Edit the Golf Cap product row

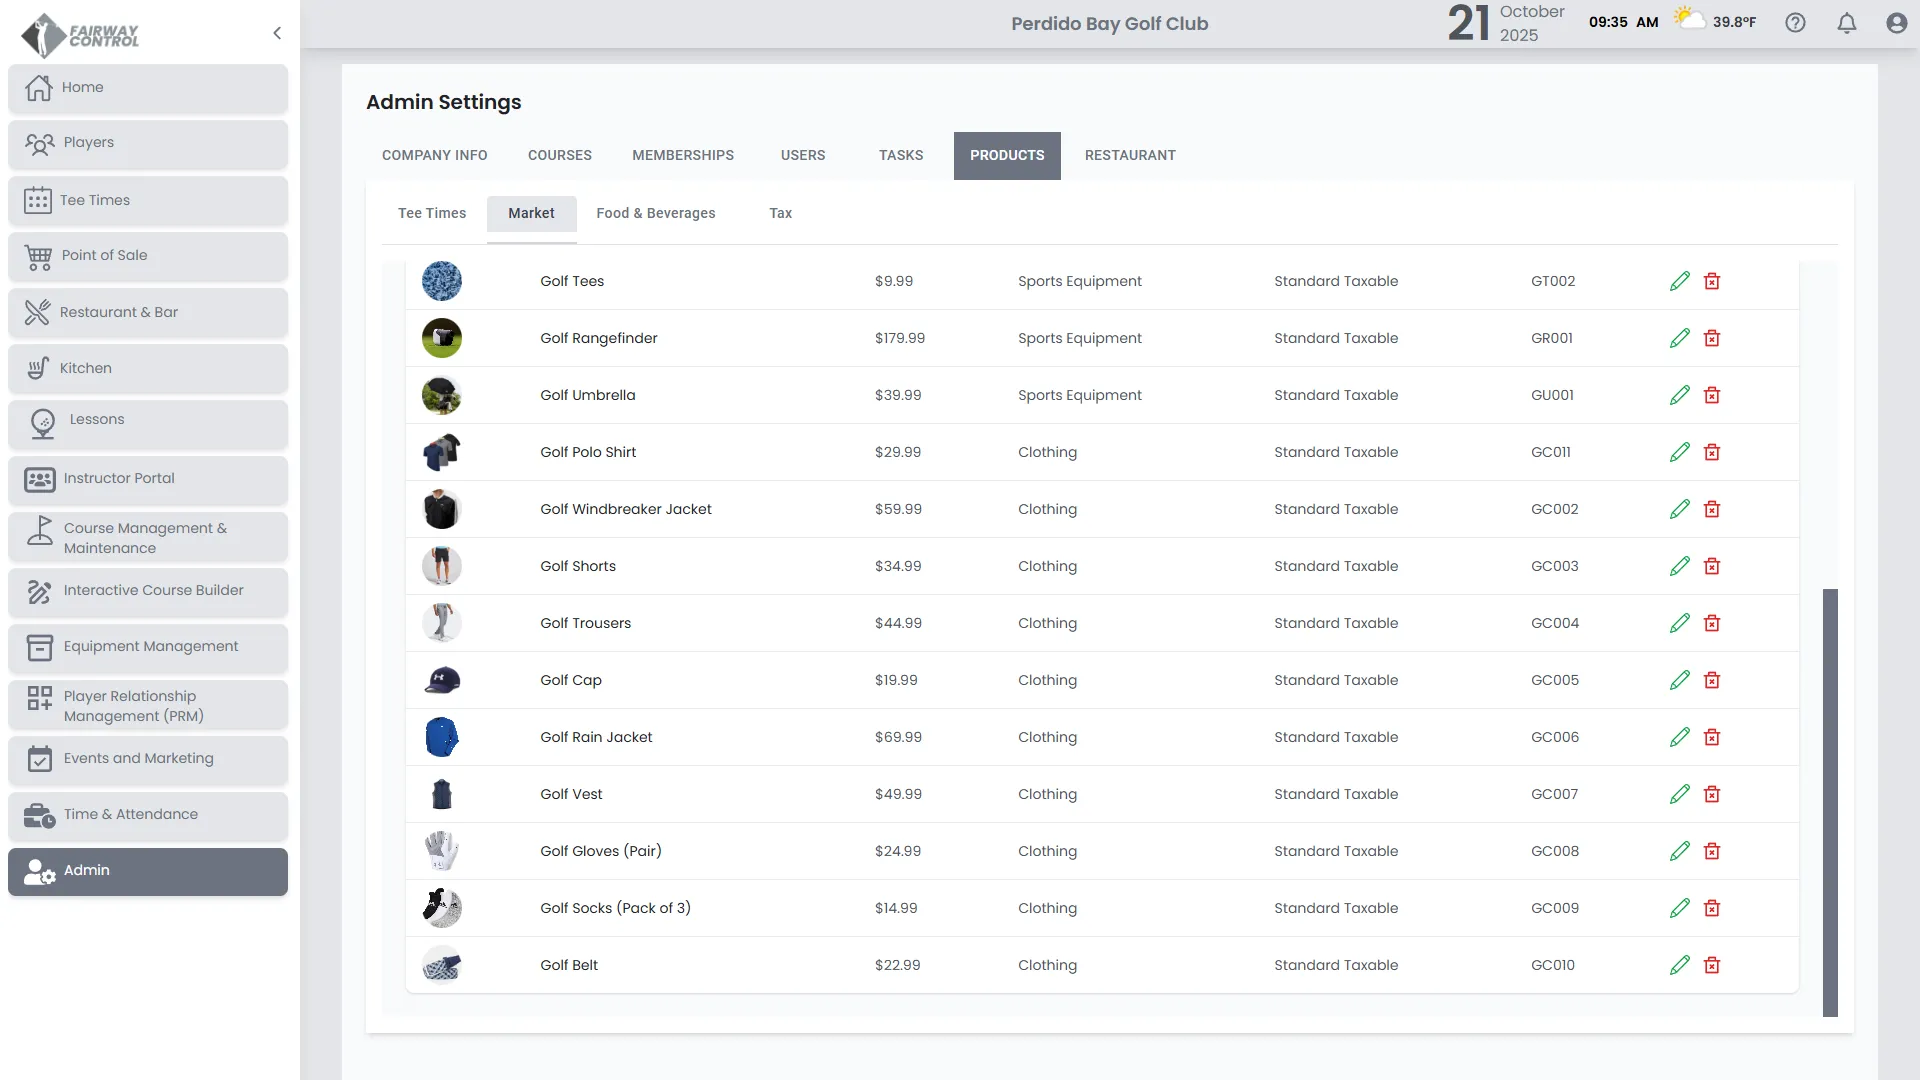point(1679,680)
